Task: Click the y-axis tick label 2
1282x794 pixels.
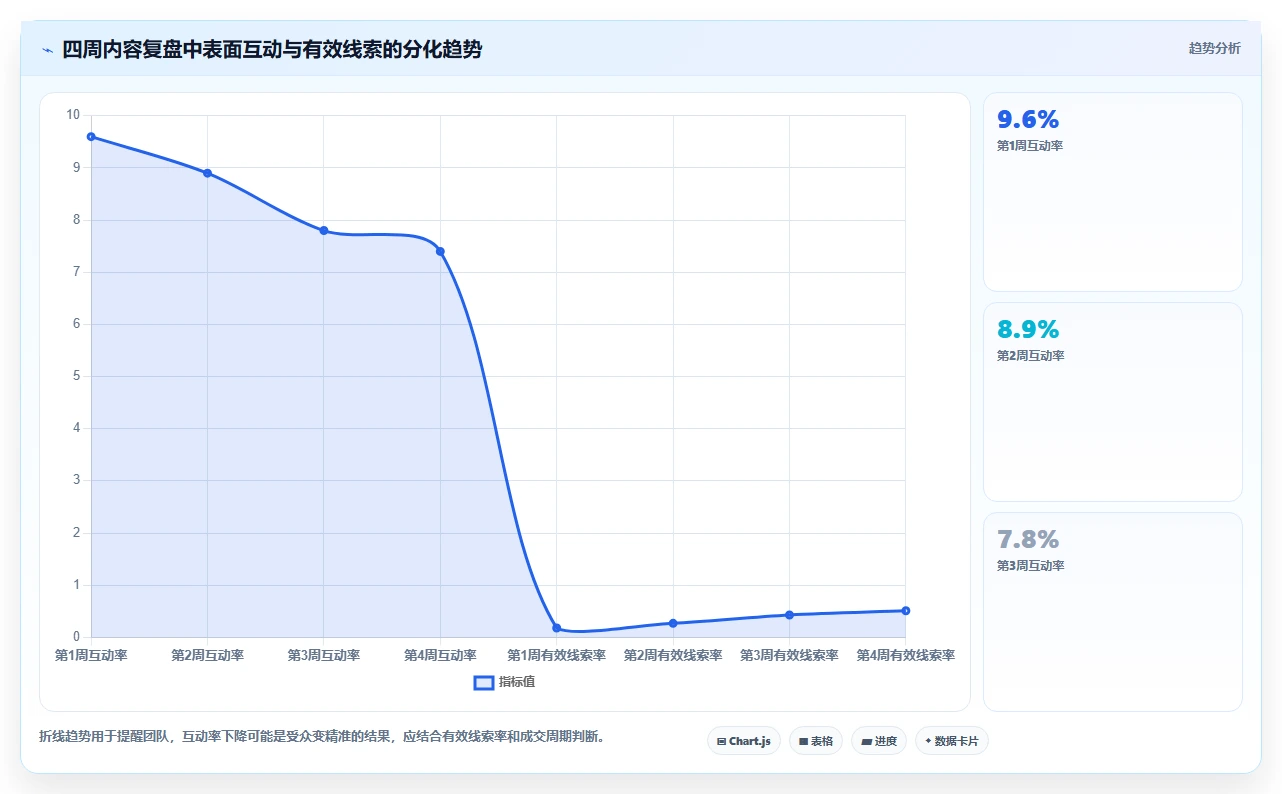Action: click(77, 533)
